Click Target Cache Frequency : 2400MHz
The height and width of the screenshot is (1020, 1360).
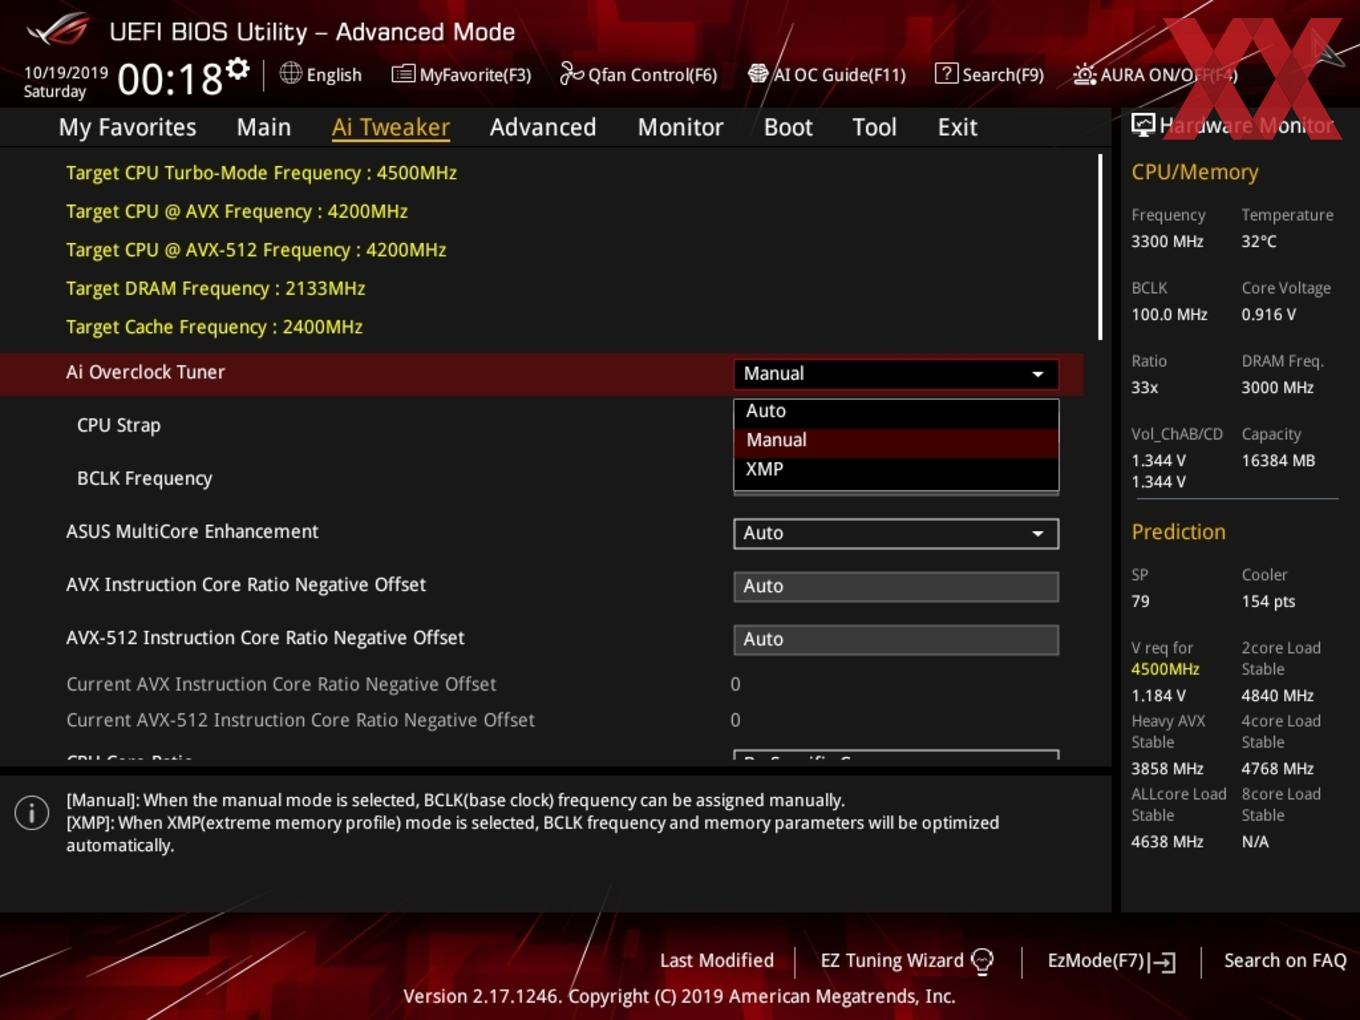click(214, 327)
